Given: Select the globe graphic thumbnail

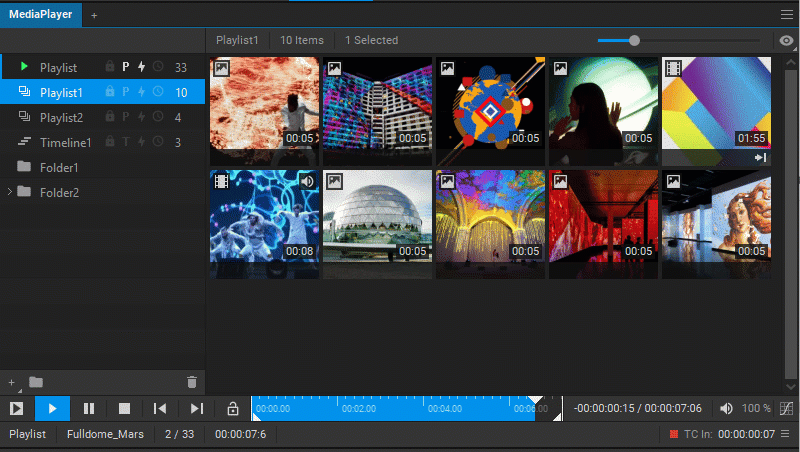Looking at the screenshot, I should [x=490, y=111].
